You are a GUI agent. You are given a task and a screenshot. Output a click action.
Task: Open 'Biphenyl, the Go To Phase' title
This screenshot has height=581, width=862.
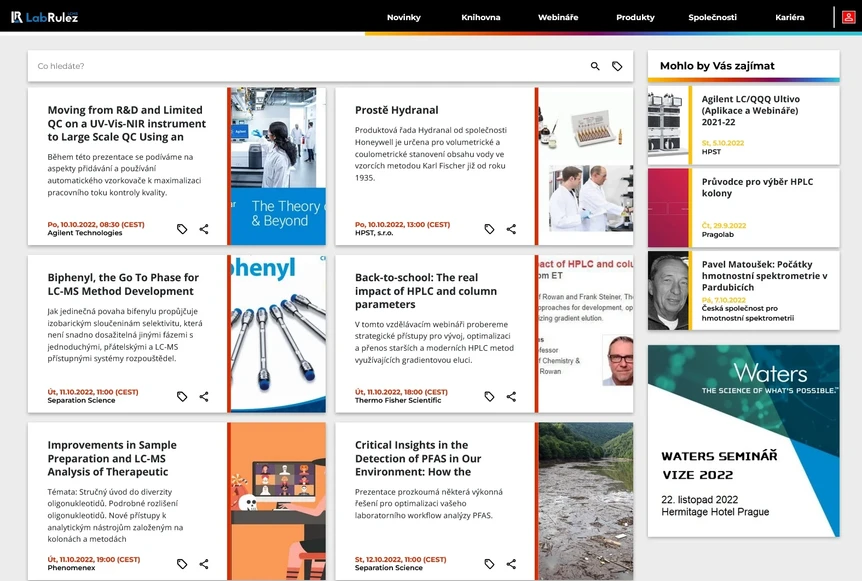(123, 284)
